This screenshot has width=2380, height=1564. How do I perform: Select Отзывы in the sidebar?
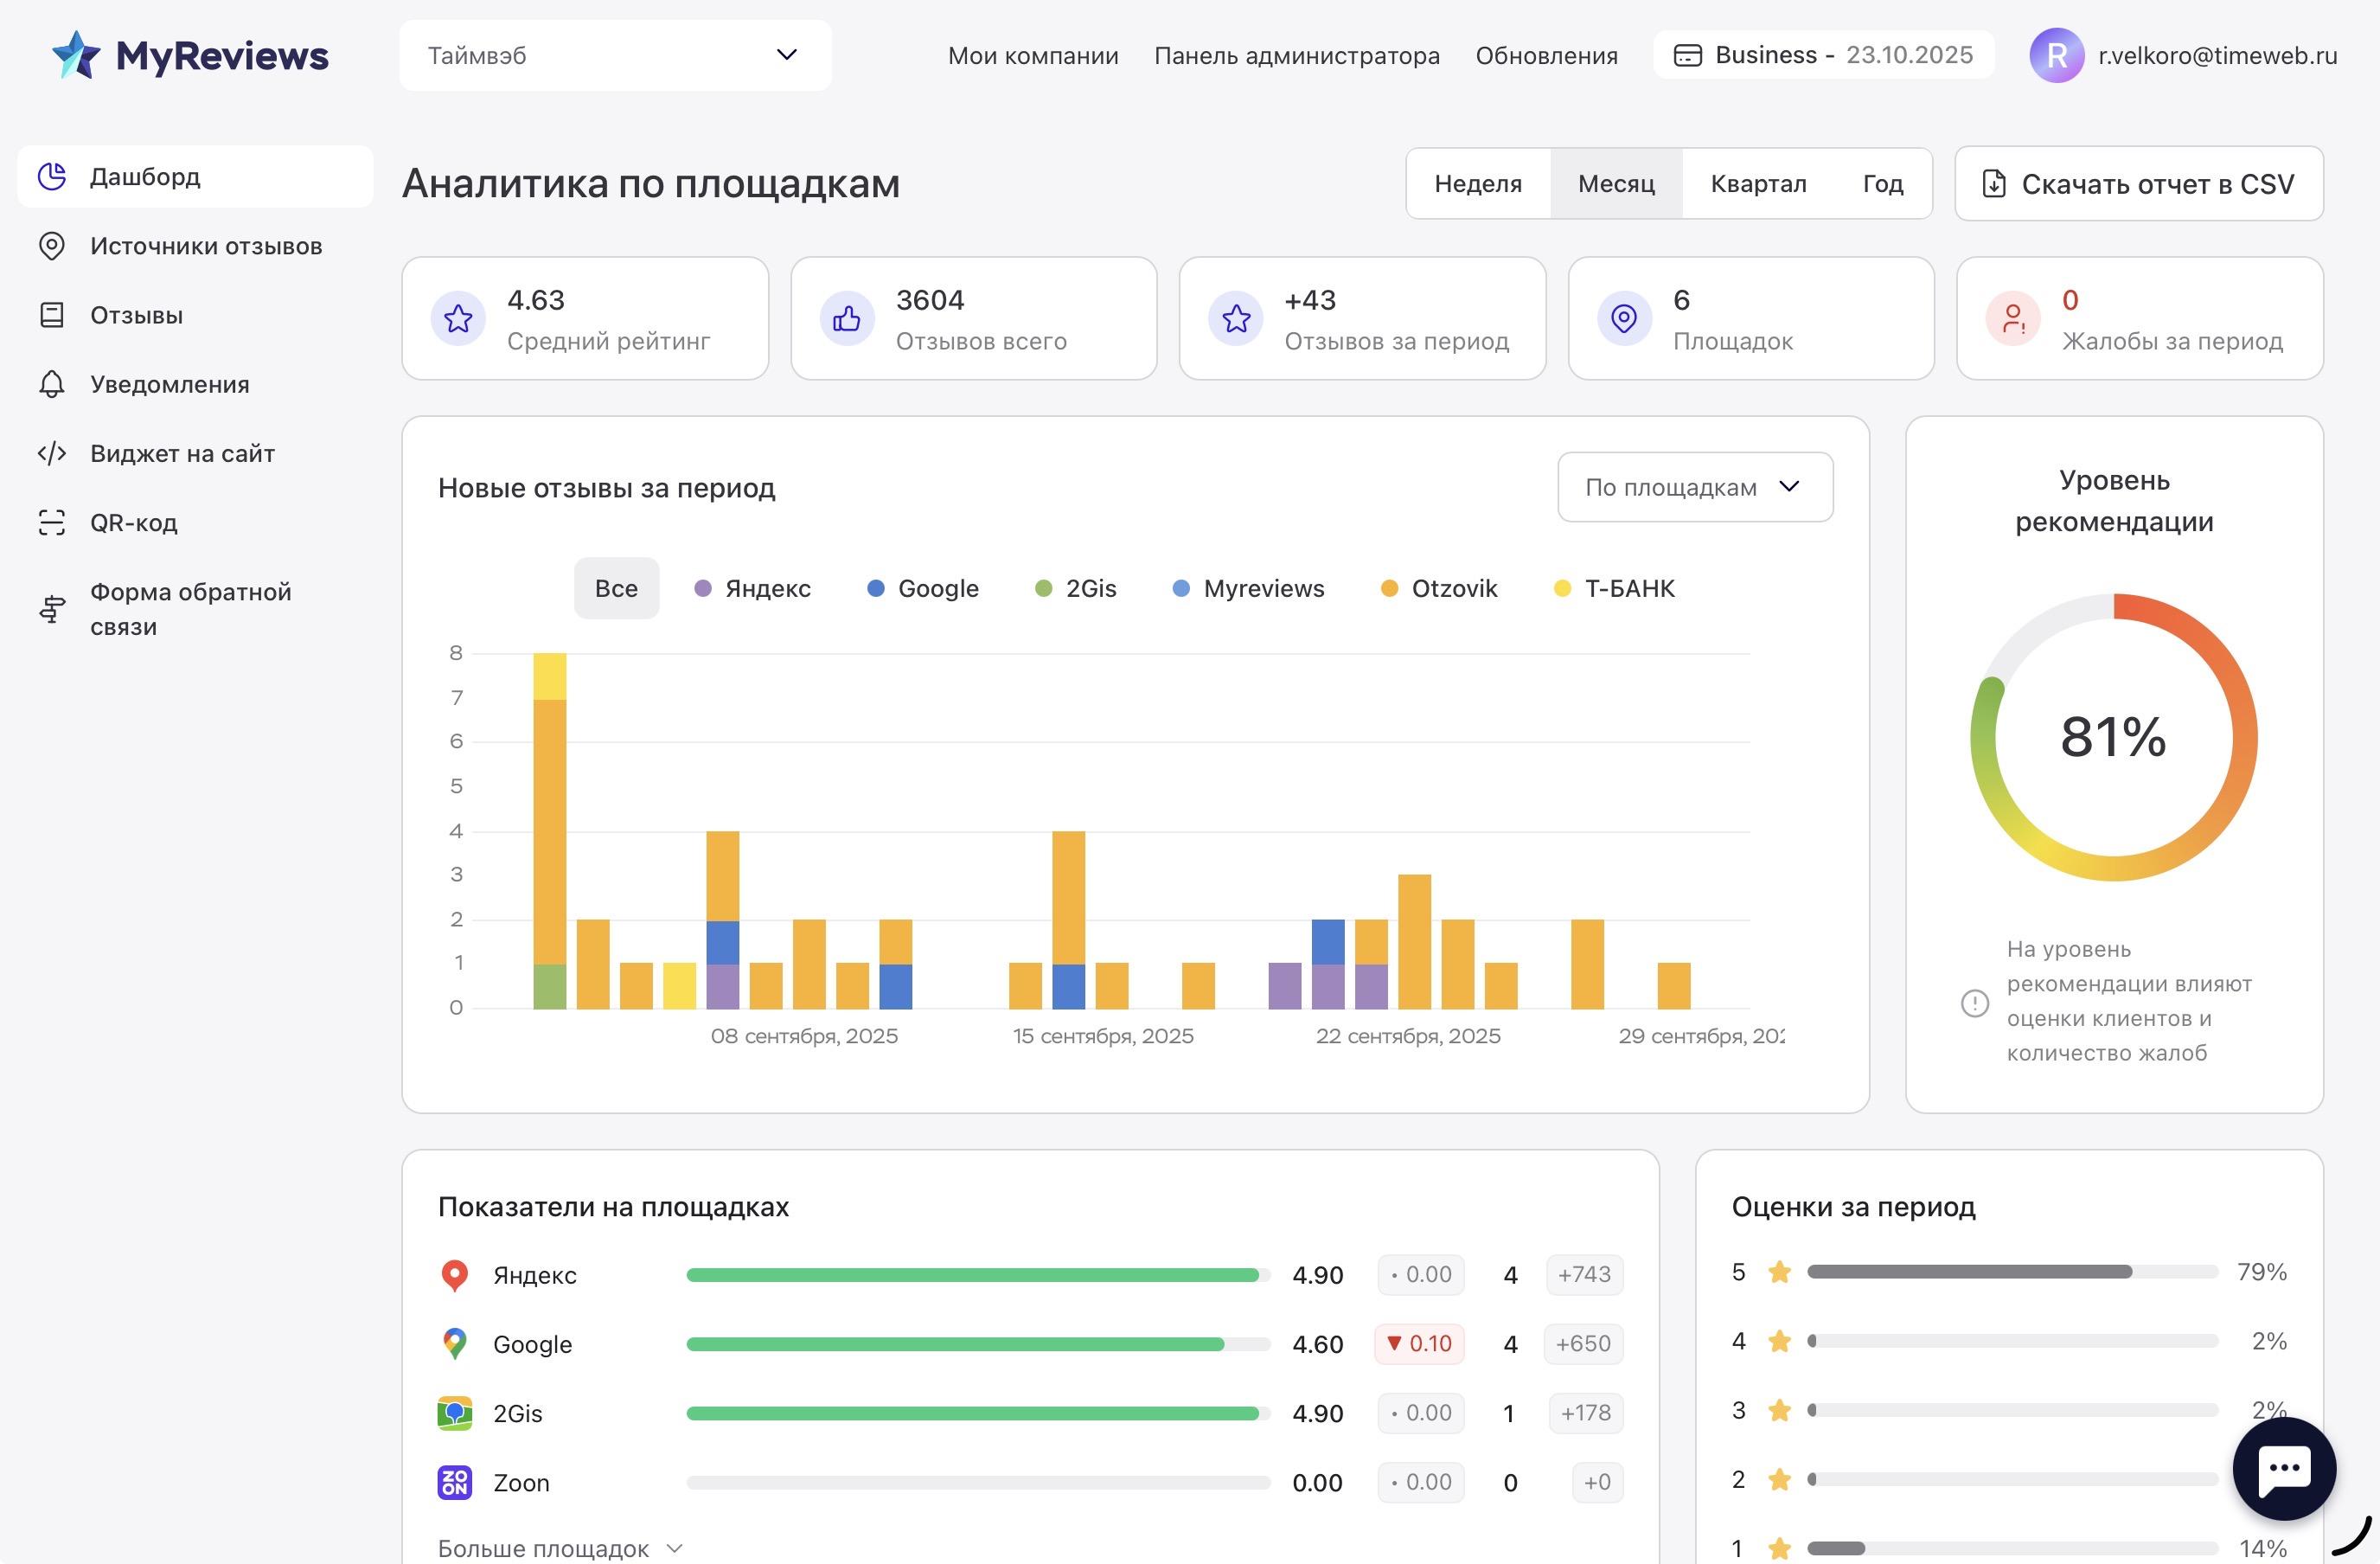(137, 315)
